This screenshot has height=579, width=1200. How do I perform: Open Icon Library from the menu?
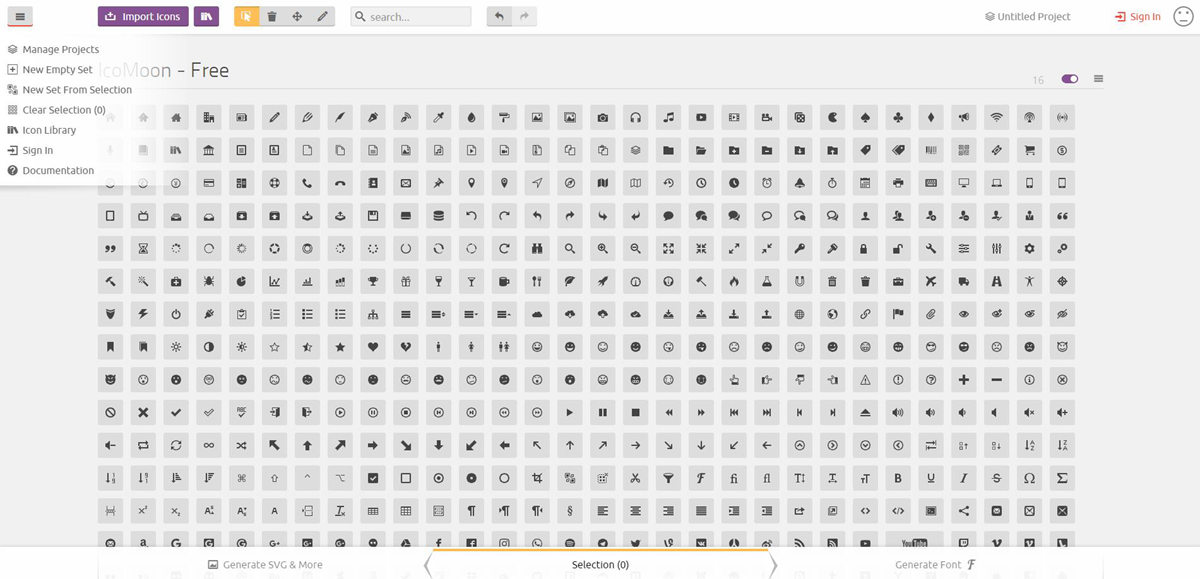coord(41,130)
